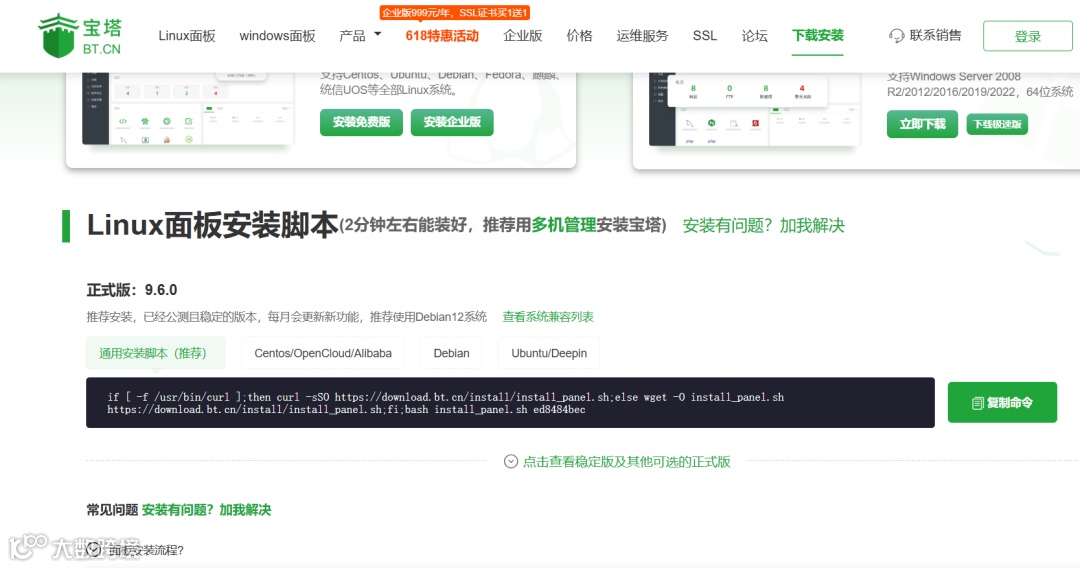Click the 立即下载 Windows button
The height and width of the screenshot is (568, 1080).
(922, 124)
